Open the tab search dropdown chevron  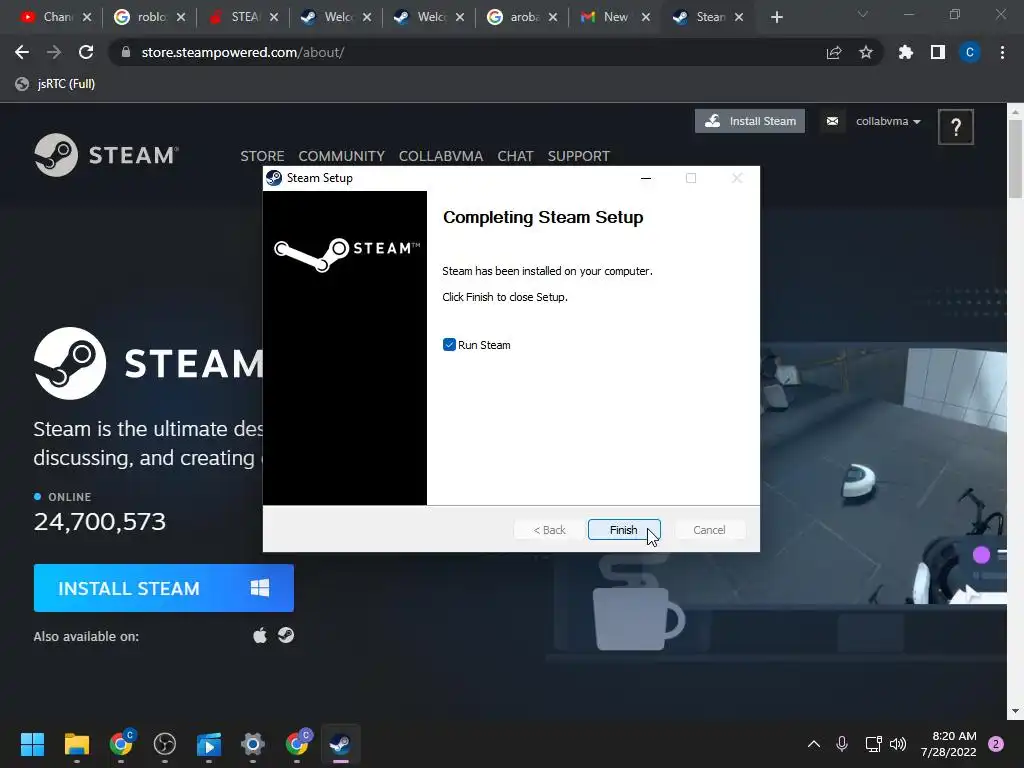click(x=863, y=14)
